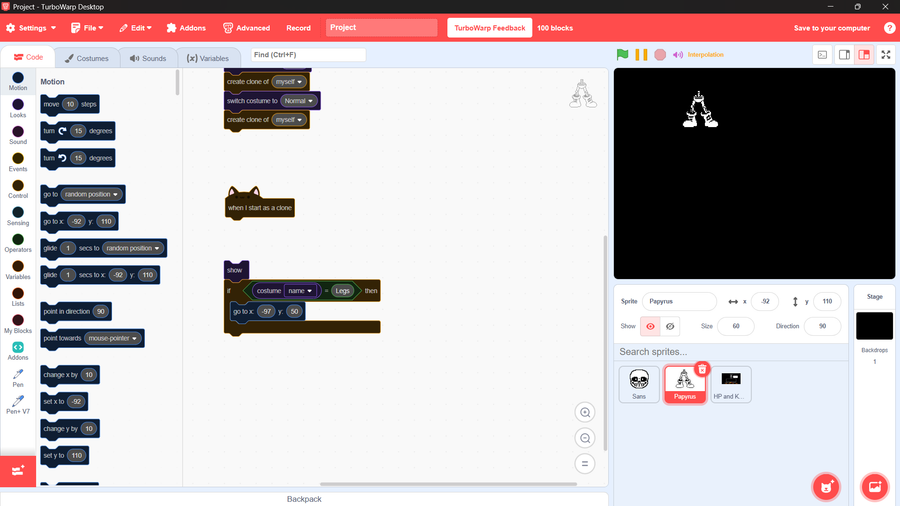Open the Edit dropdown menu
Viewport: 900px width, 506px height.
[135, 28]
